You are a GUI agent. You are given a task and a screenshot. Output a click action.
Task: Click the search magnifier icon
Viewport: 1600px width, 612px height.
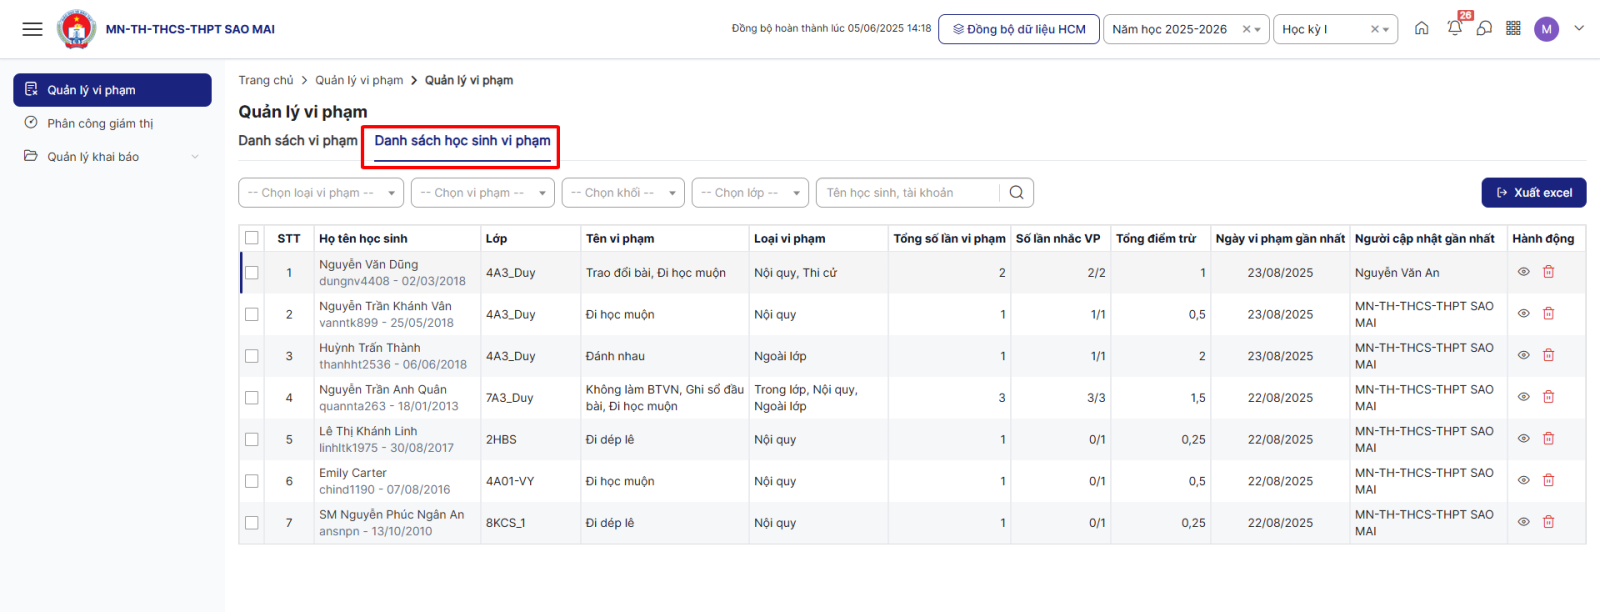click(x=1016, y=193)
